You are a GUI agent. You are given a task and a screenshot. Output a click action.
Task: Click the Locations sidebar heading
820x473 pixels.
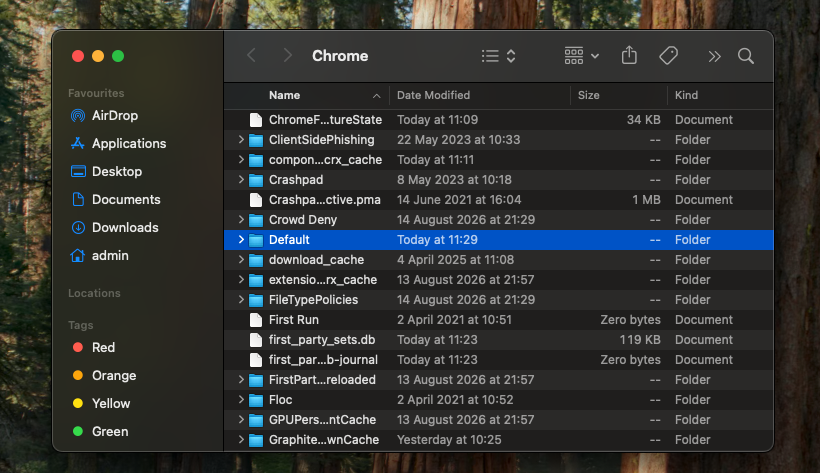coord(94,293)
